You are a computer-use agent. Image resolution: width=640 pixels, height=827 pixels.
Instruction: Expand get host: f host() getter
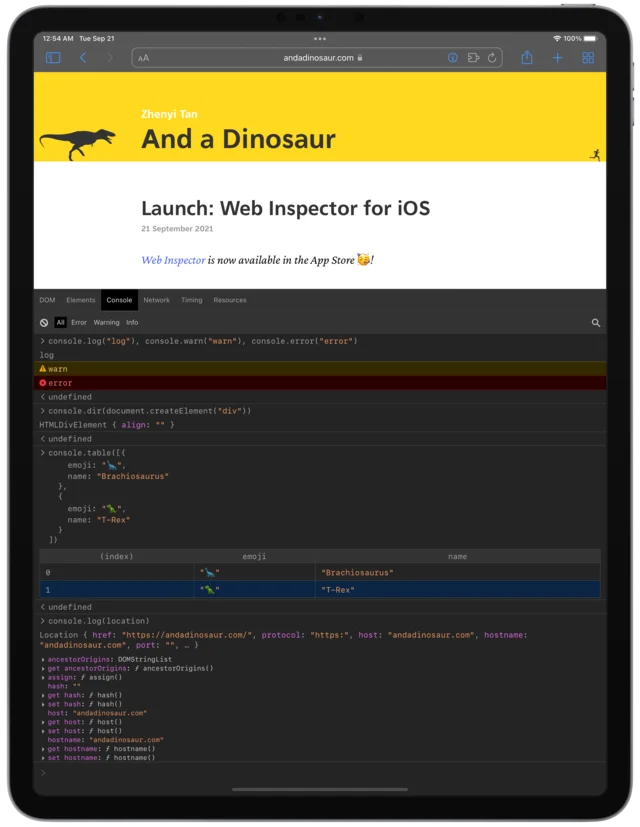(x=43, y=722)
